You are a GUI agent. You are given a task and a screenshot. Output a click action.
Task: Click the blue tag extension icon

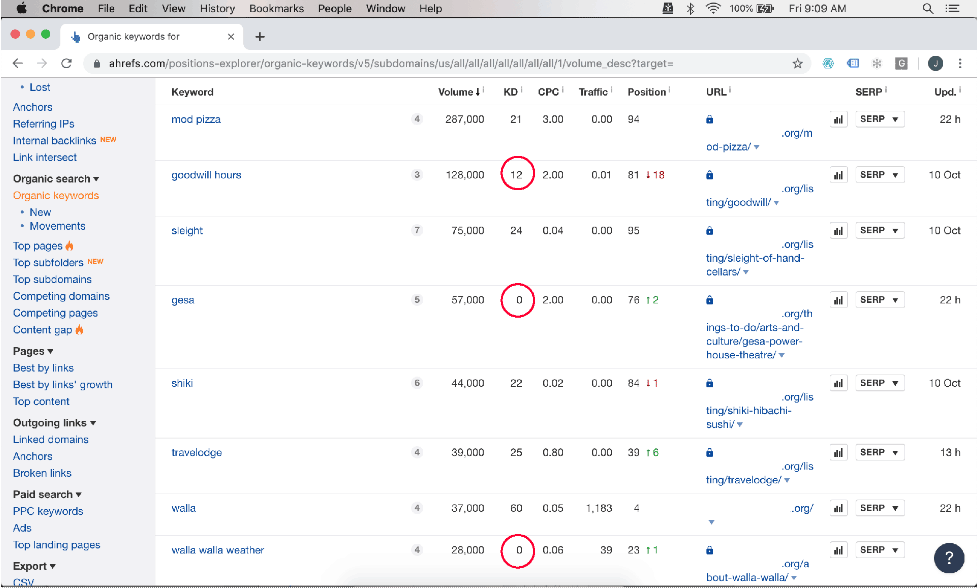pyautogui.click(x=852, y=63)
